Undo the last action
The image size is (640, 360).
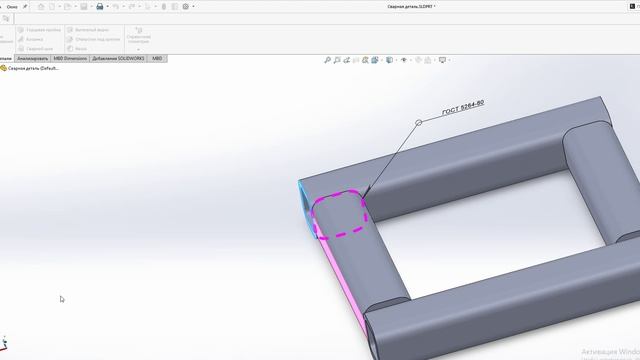click(116, 7)
